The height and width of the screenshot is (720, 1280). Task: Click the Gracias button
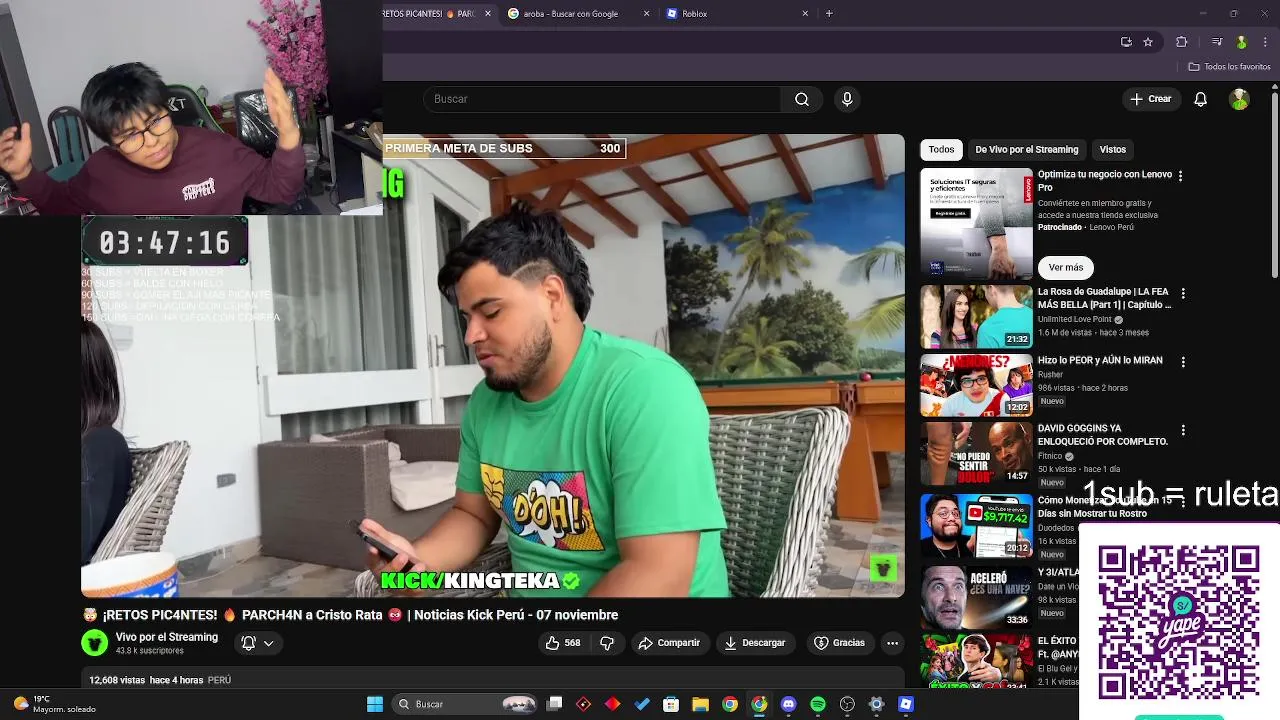coord(839,643)
